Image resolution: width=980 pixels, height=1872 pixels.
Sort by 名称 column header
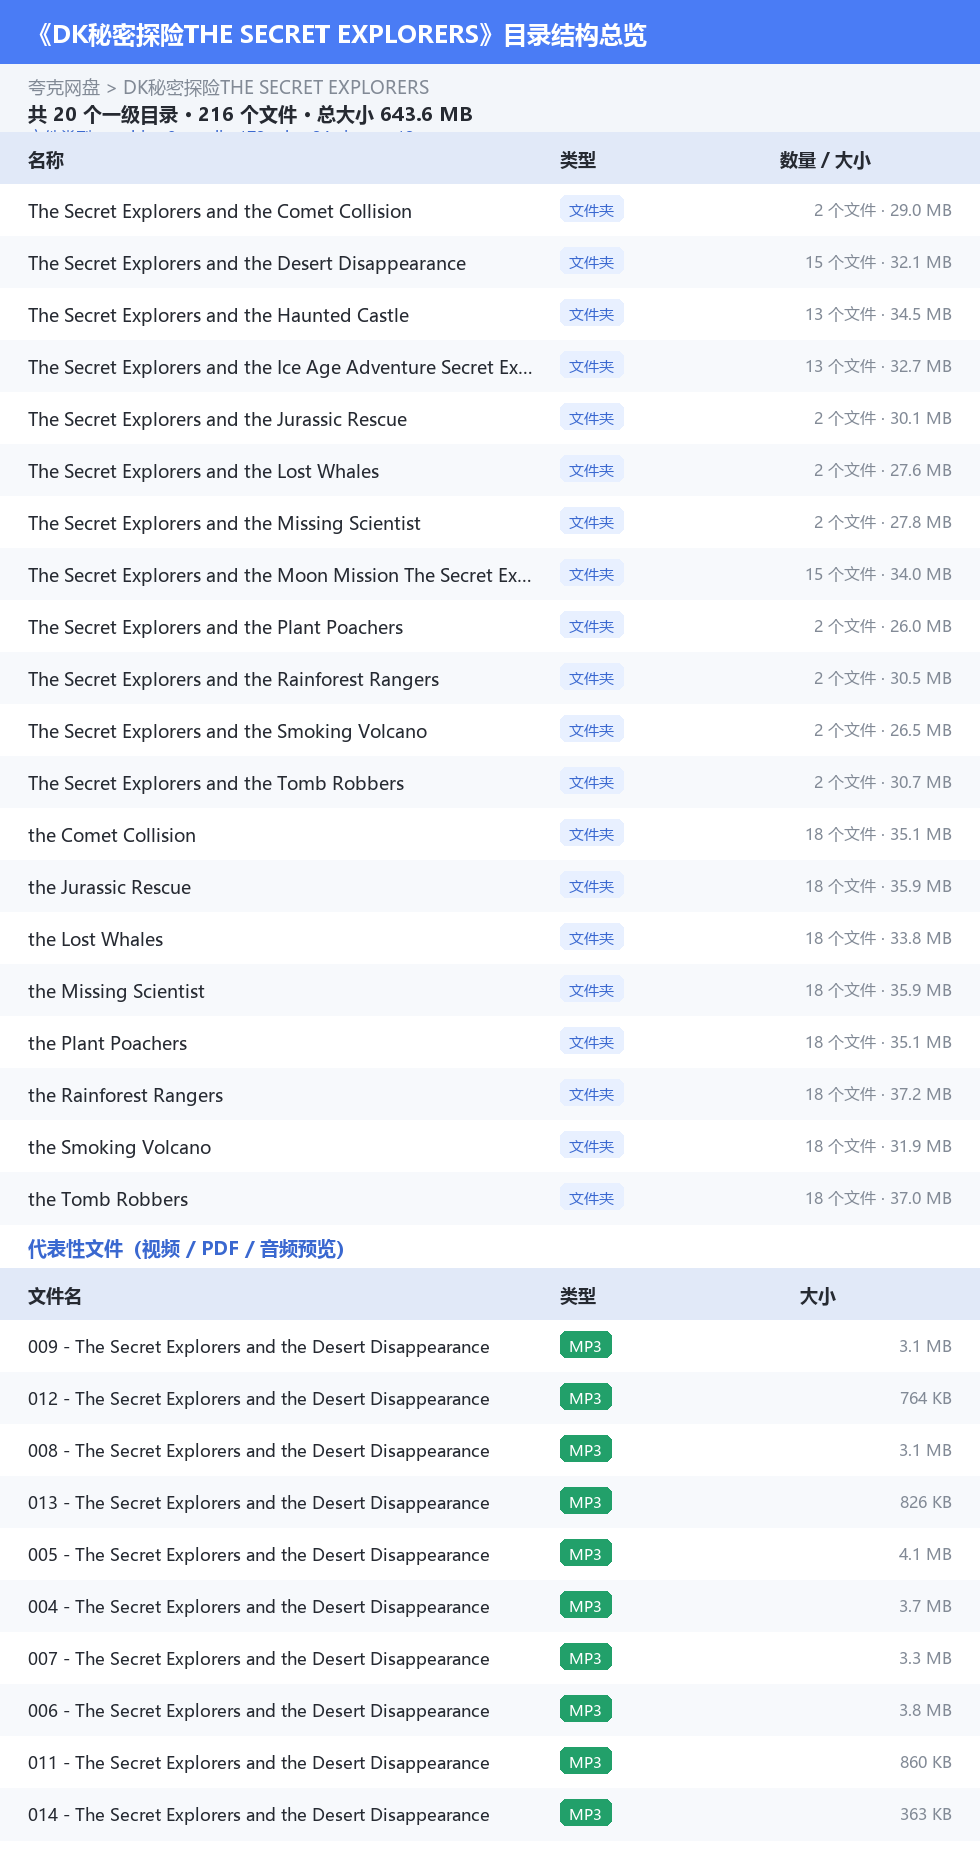[x=46, y=160]
